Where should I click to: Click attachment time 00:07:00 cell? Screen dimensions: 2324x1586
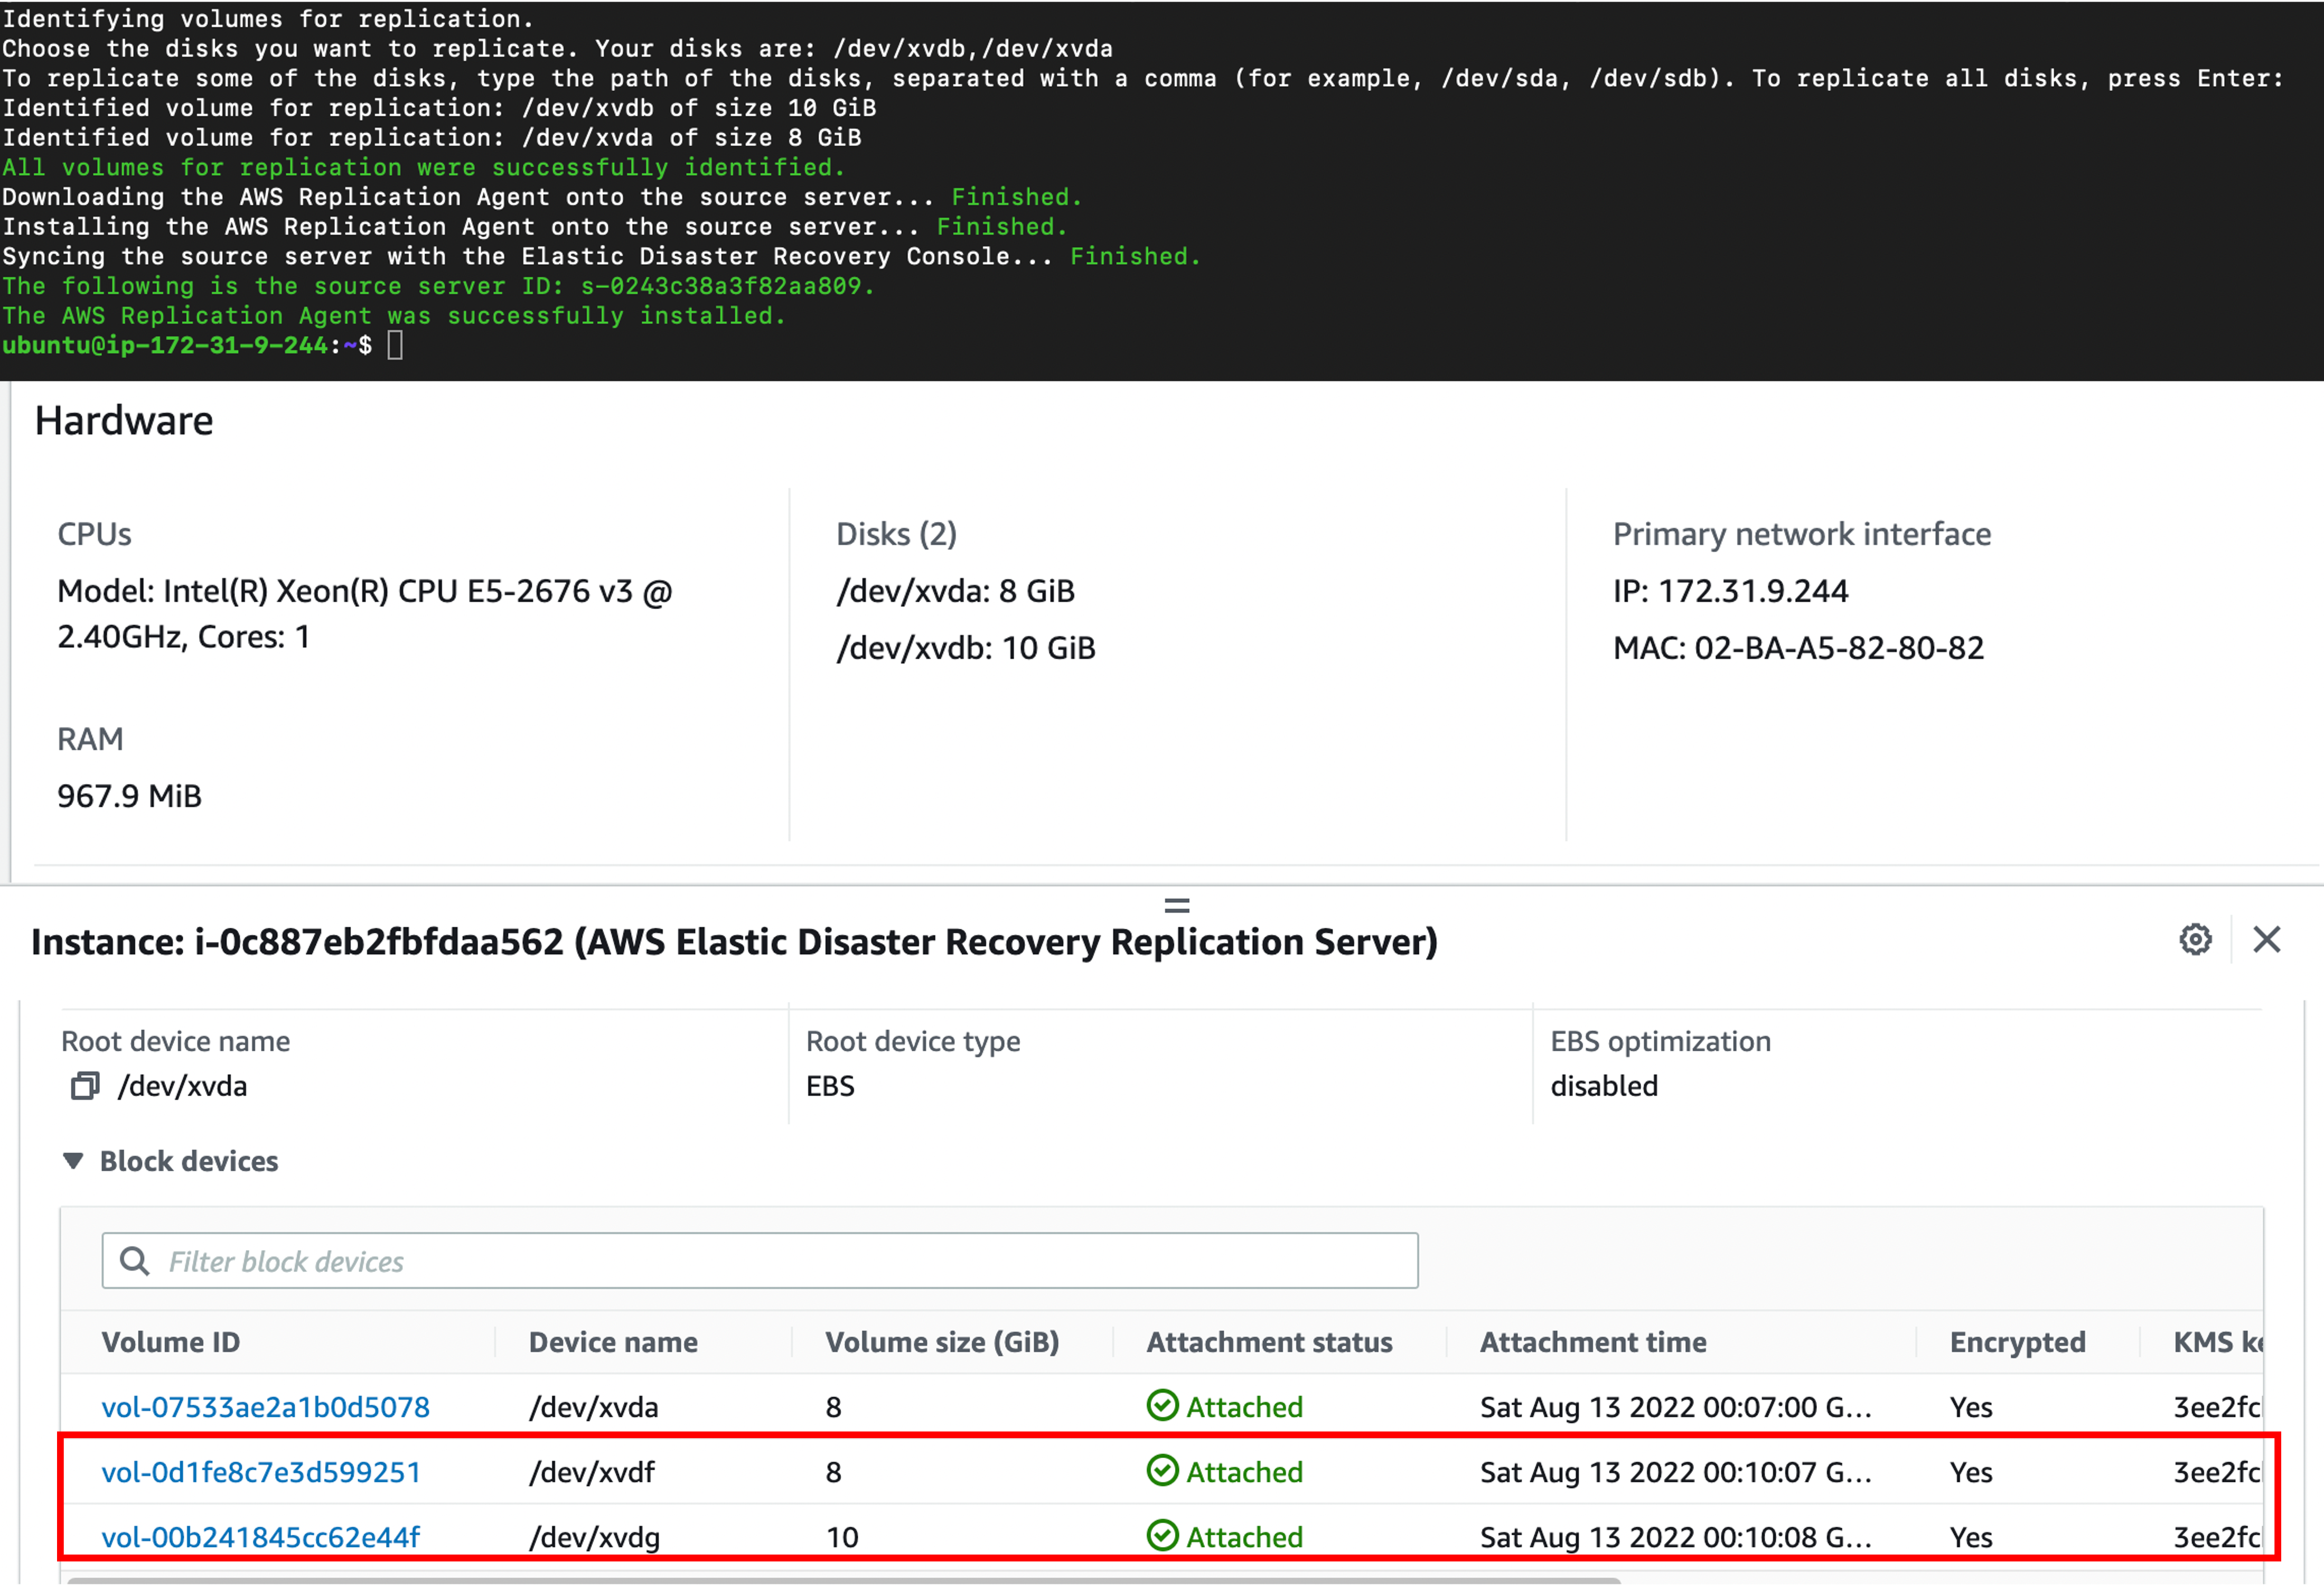click(x=1675, y=1407)
